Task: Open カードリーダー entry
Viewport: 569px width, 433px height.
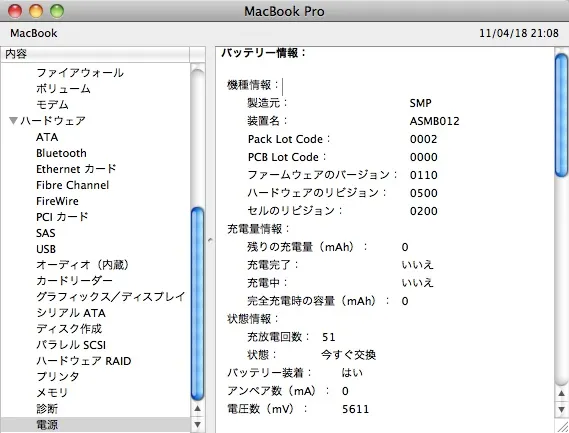Action: (x=74, y=281)
